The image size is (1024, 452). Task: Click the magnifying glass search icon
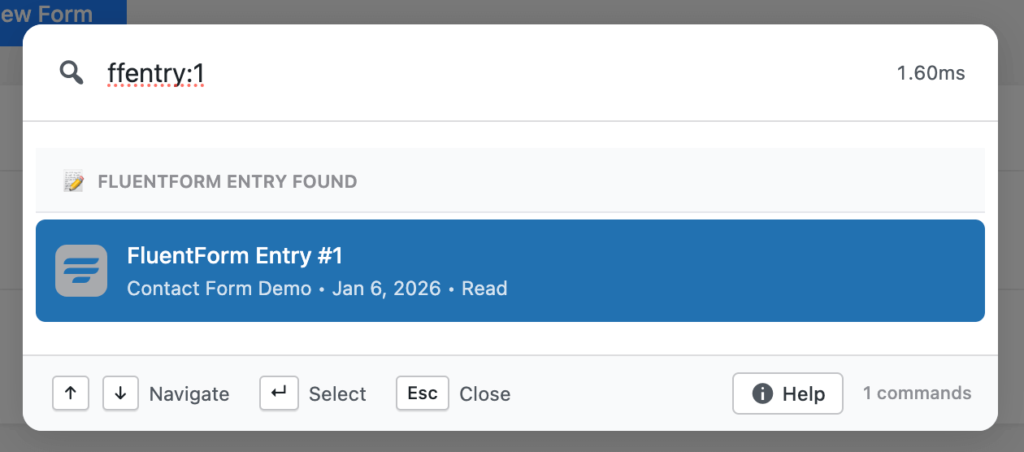71,73
